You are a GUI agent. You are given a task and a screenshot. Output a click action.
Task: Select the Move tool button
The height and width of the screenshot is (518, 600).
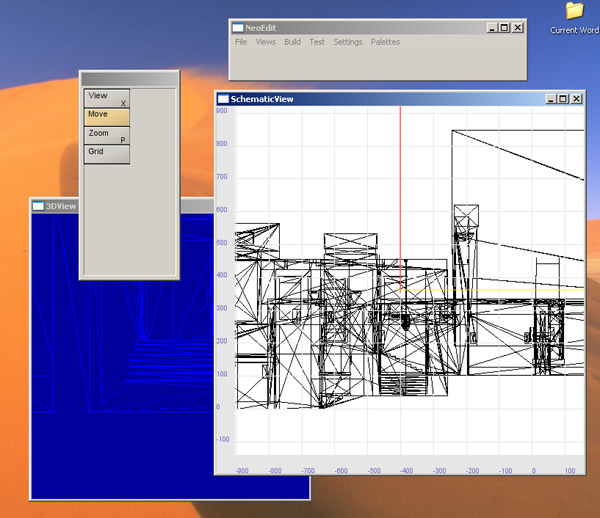tap(107, 117)
